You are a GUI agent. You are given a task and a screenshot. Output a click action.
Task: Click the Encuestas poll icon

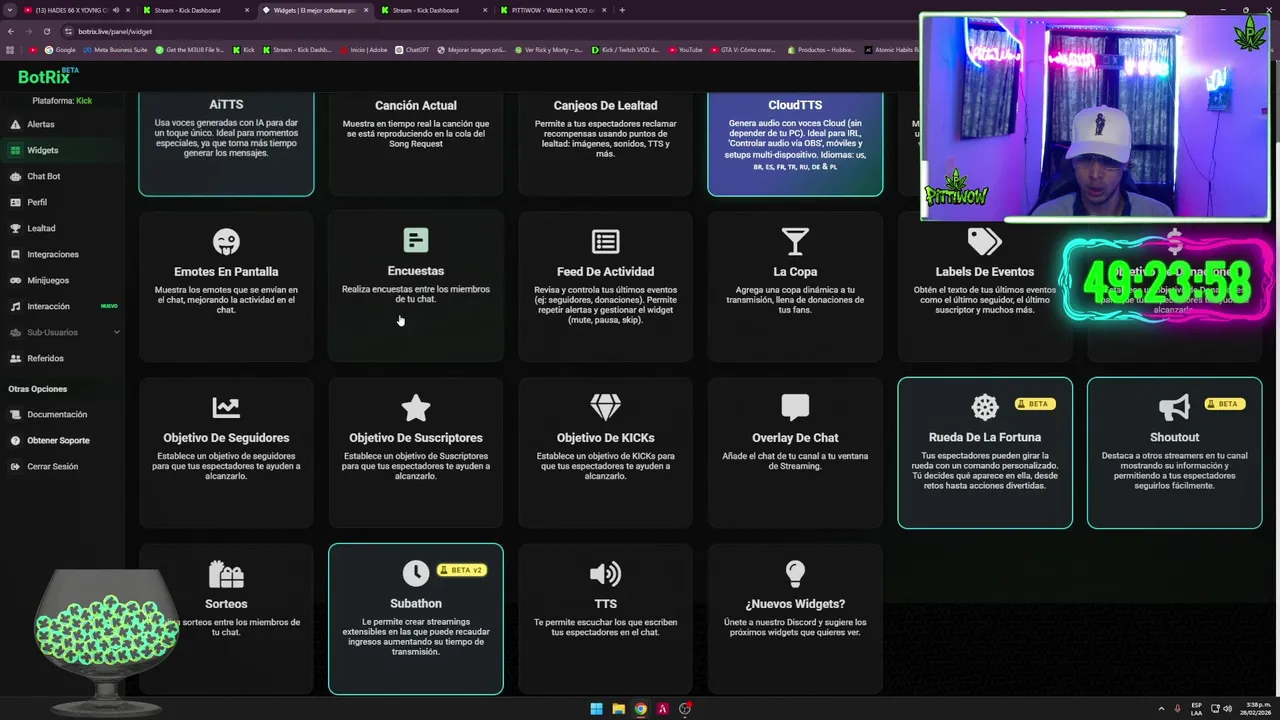(x=416, y=240)
